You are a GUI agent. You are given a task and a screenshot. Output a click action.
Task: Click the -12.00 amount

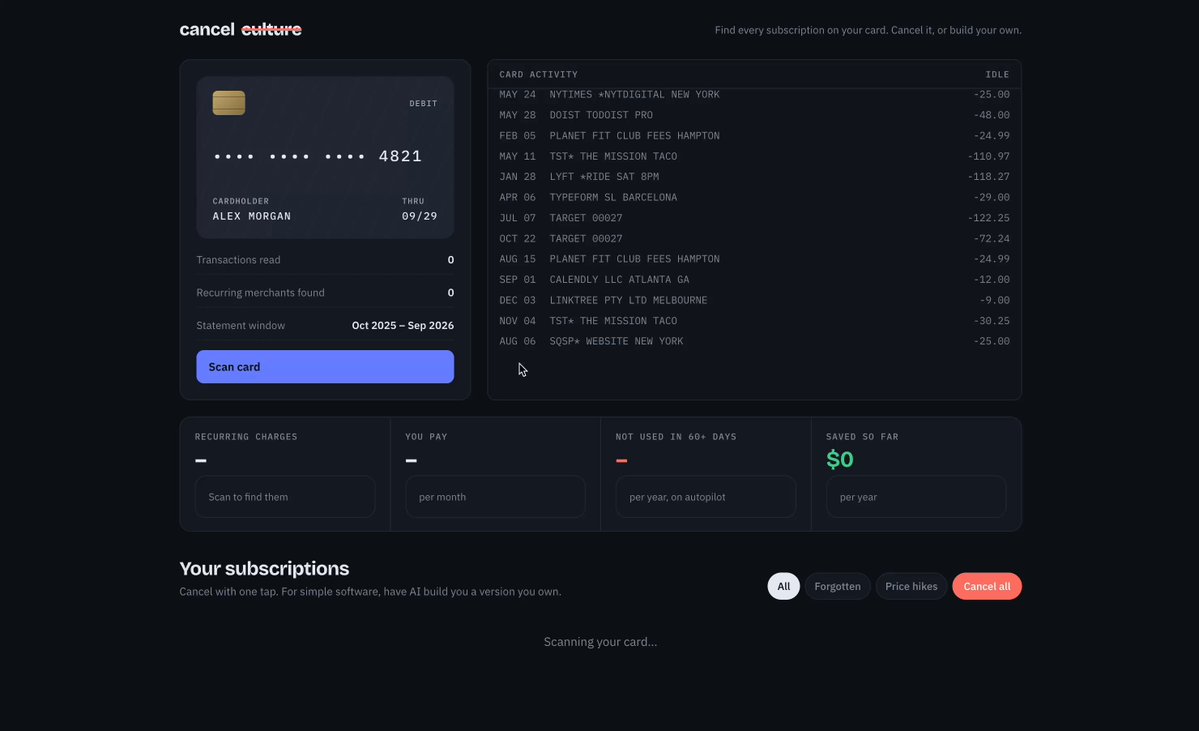[x=992, y=280]
